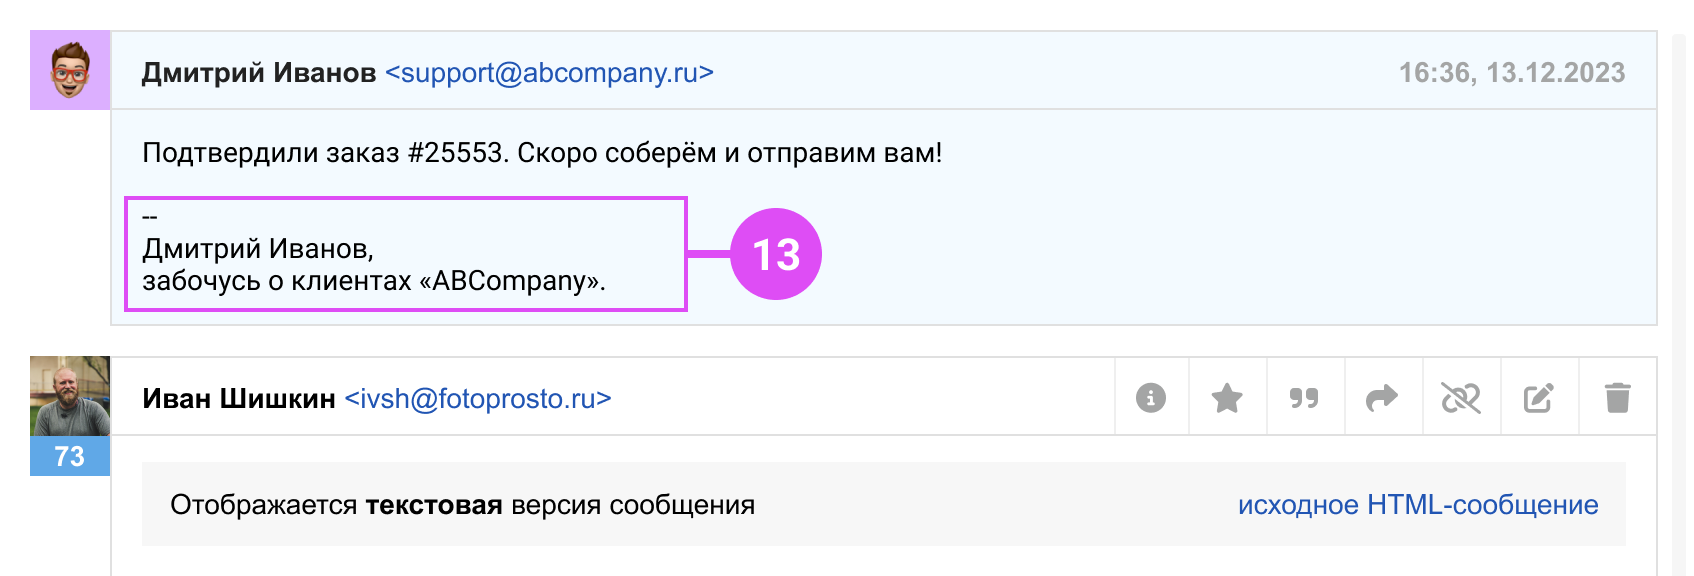Screen dimensions: 1694x576
Task: Click Дмитрий Иванов's cartoon avatar
Action: (70, 70)
